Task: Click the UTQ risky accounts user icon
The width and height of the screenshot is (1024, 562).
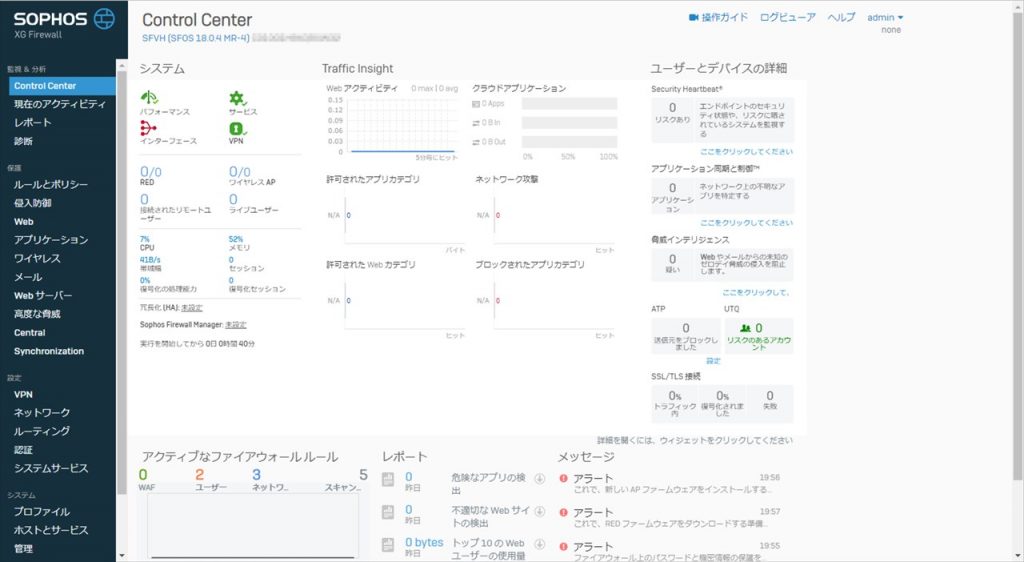Action: point(745,328)
